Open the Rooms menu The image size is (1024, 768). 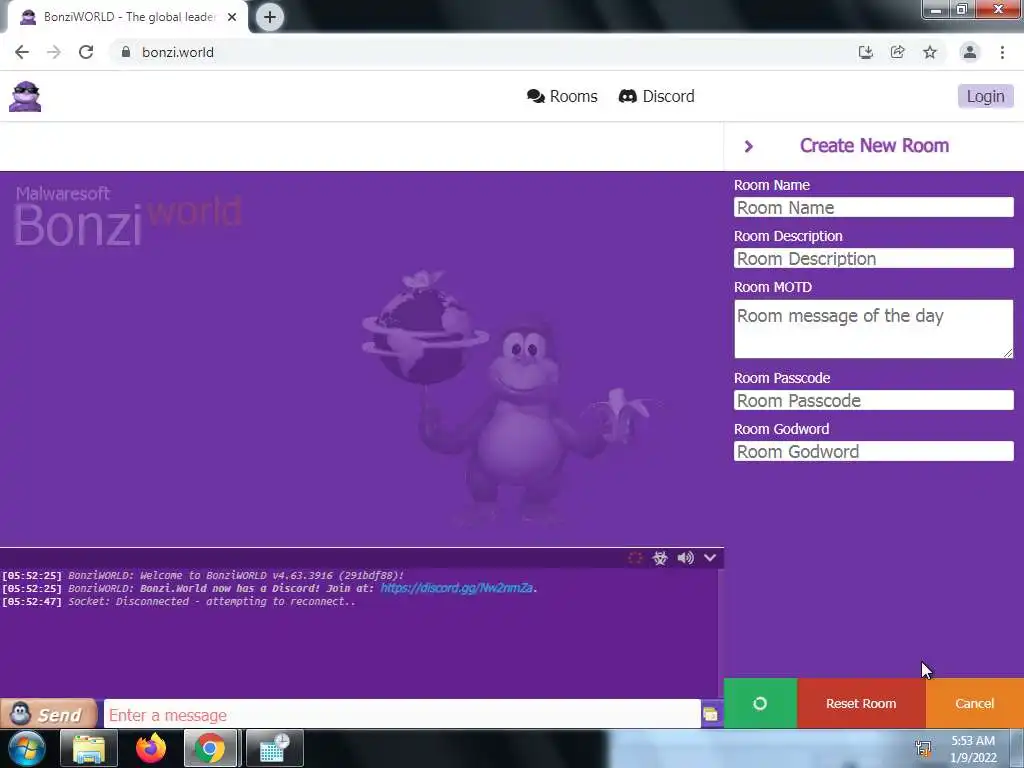click(x=562, y=97)
